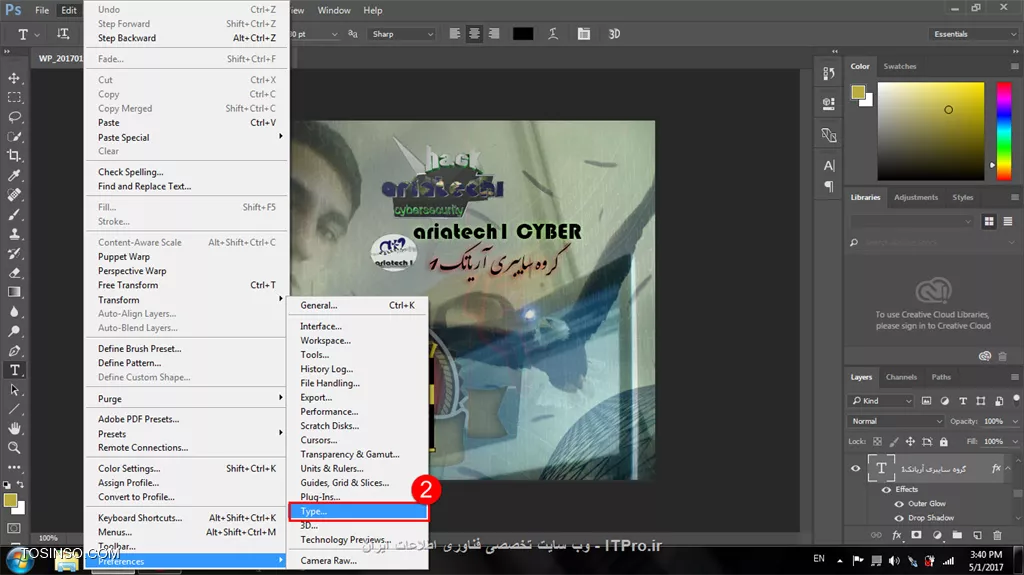Hide the text layer with eye icon
The height and width of the screenshot is (575, 1024).
point(856,468)
